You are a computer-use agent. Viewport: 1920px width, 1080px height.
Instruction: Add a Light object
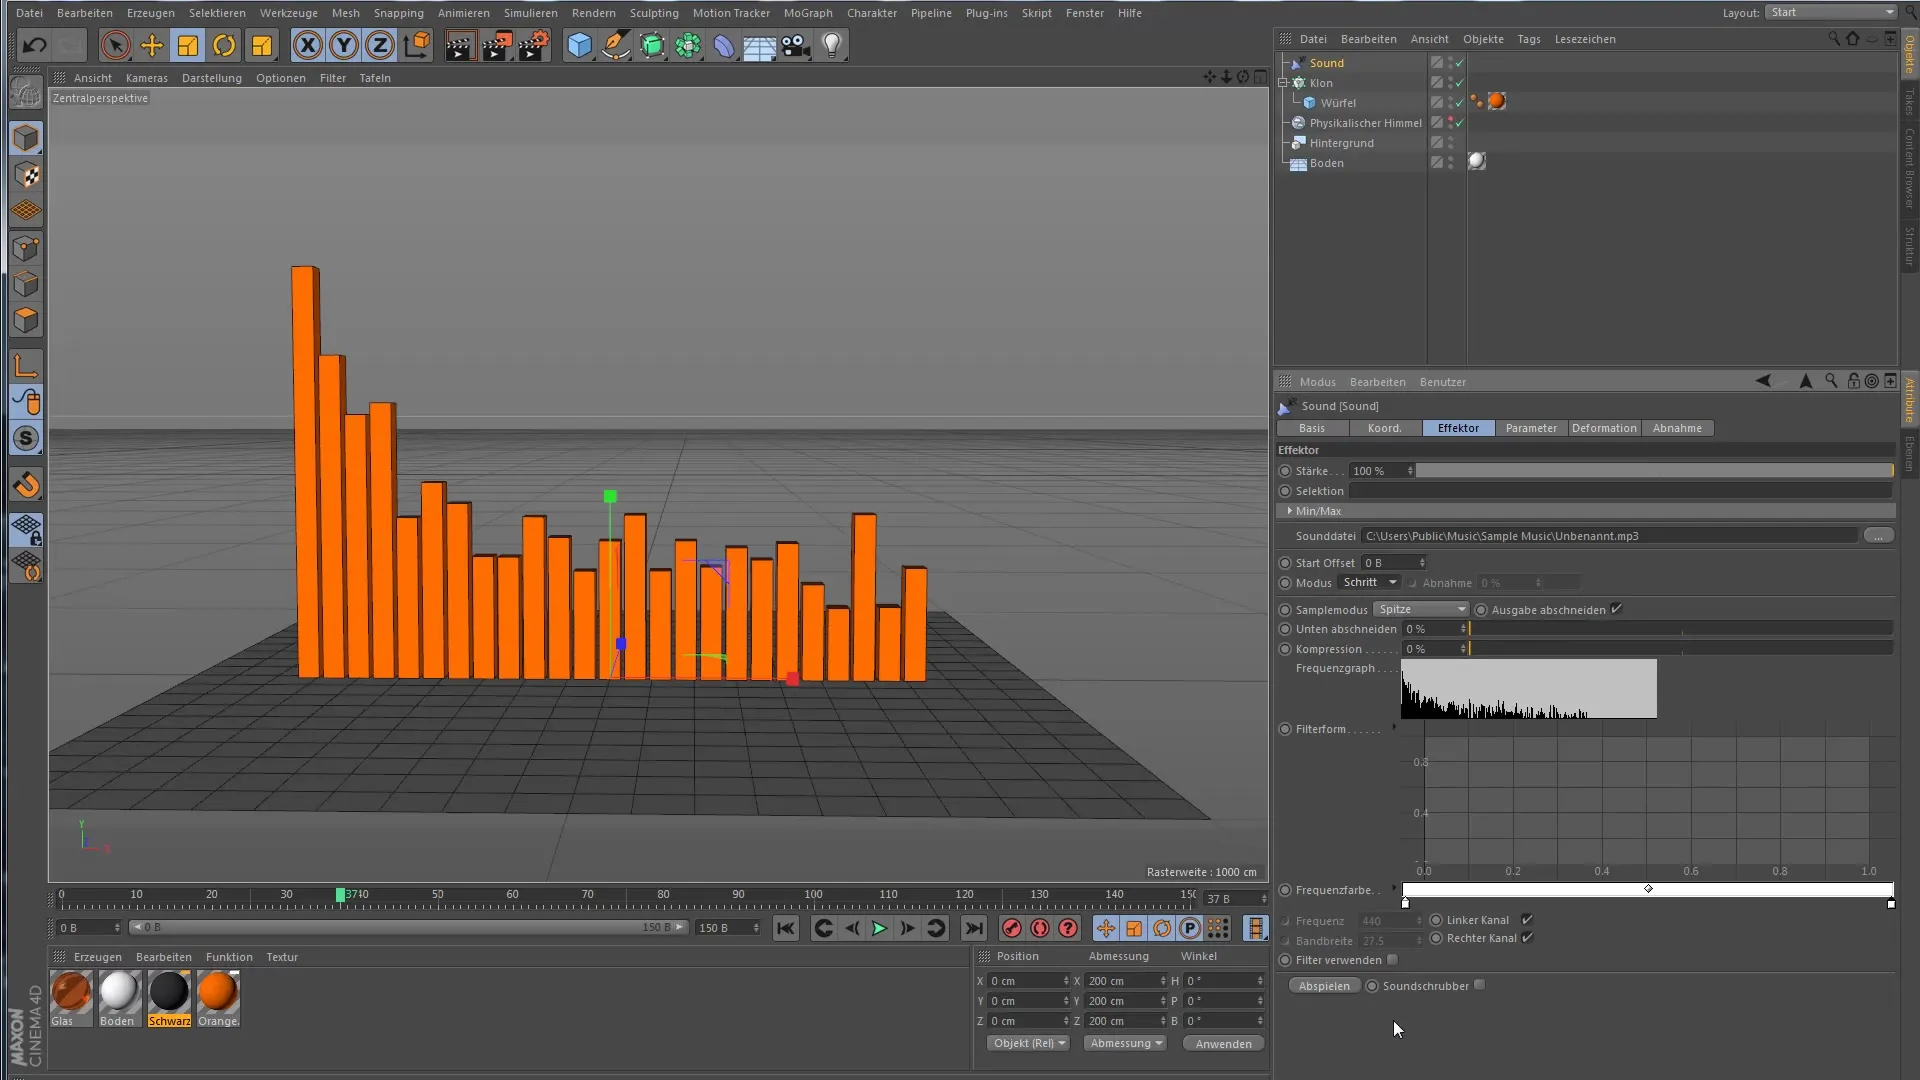point(832,45)
